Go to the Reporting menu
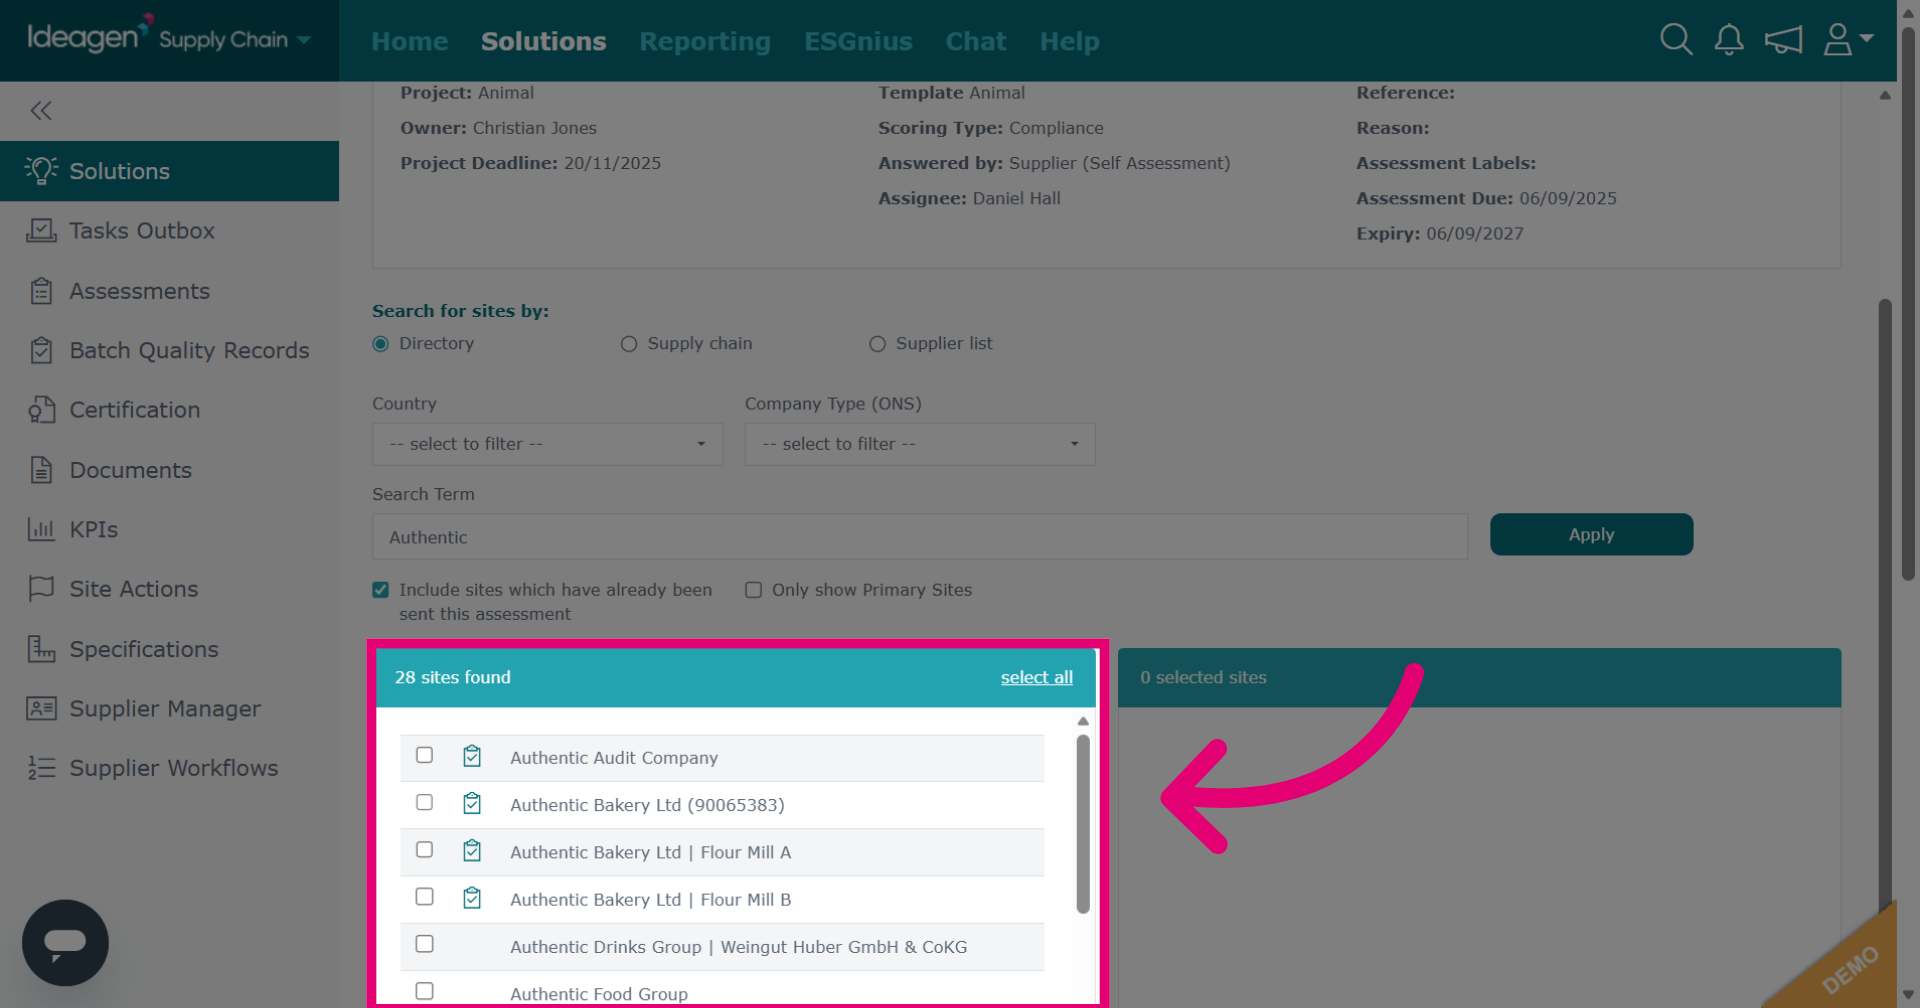The width and height of the screenshot is (1920, 1008). tap(705, 41)
